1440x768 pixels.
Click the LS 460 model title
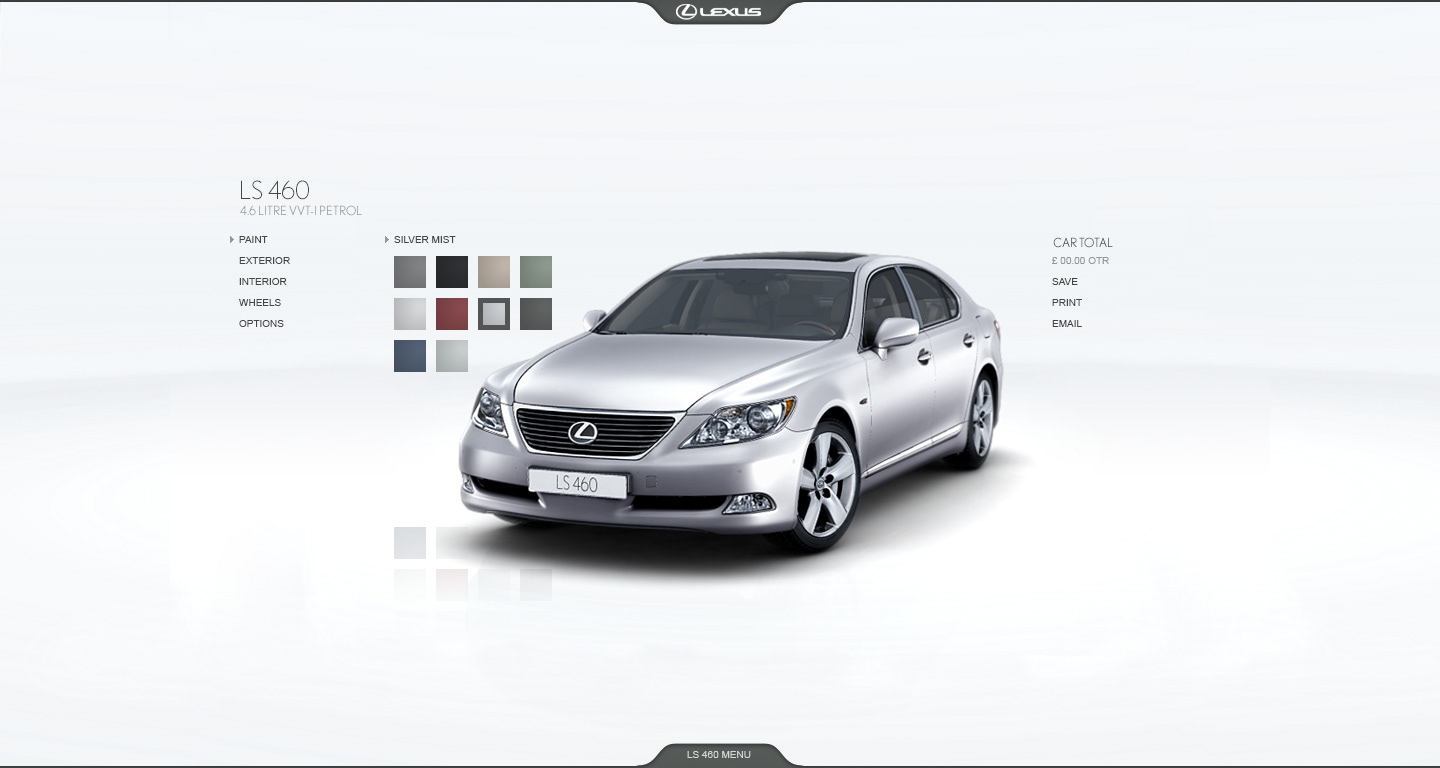(274, 190)
